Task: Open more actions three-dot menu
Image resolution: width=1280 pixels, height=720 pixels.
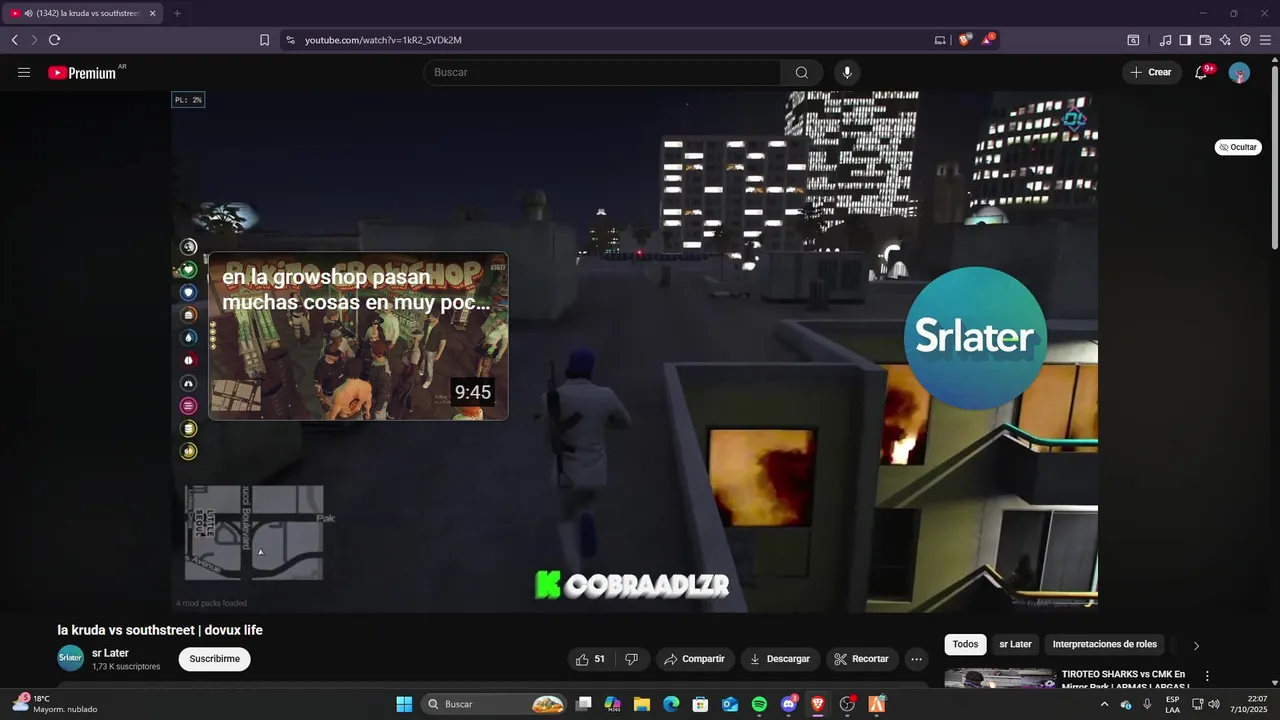Action: tap(916, 659)
